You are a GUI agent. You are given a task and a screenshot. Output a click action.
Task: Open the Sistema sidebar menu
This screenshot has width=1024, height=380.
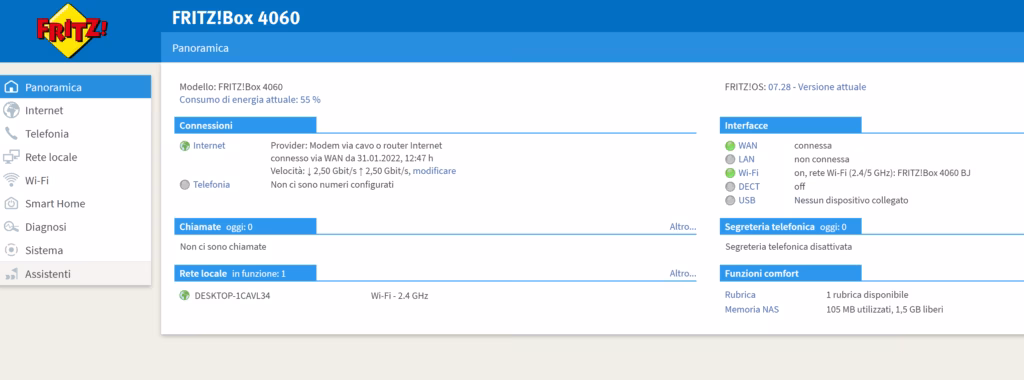pyautogui.click(x=76, y=250)
